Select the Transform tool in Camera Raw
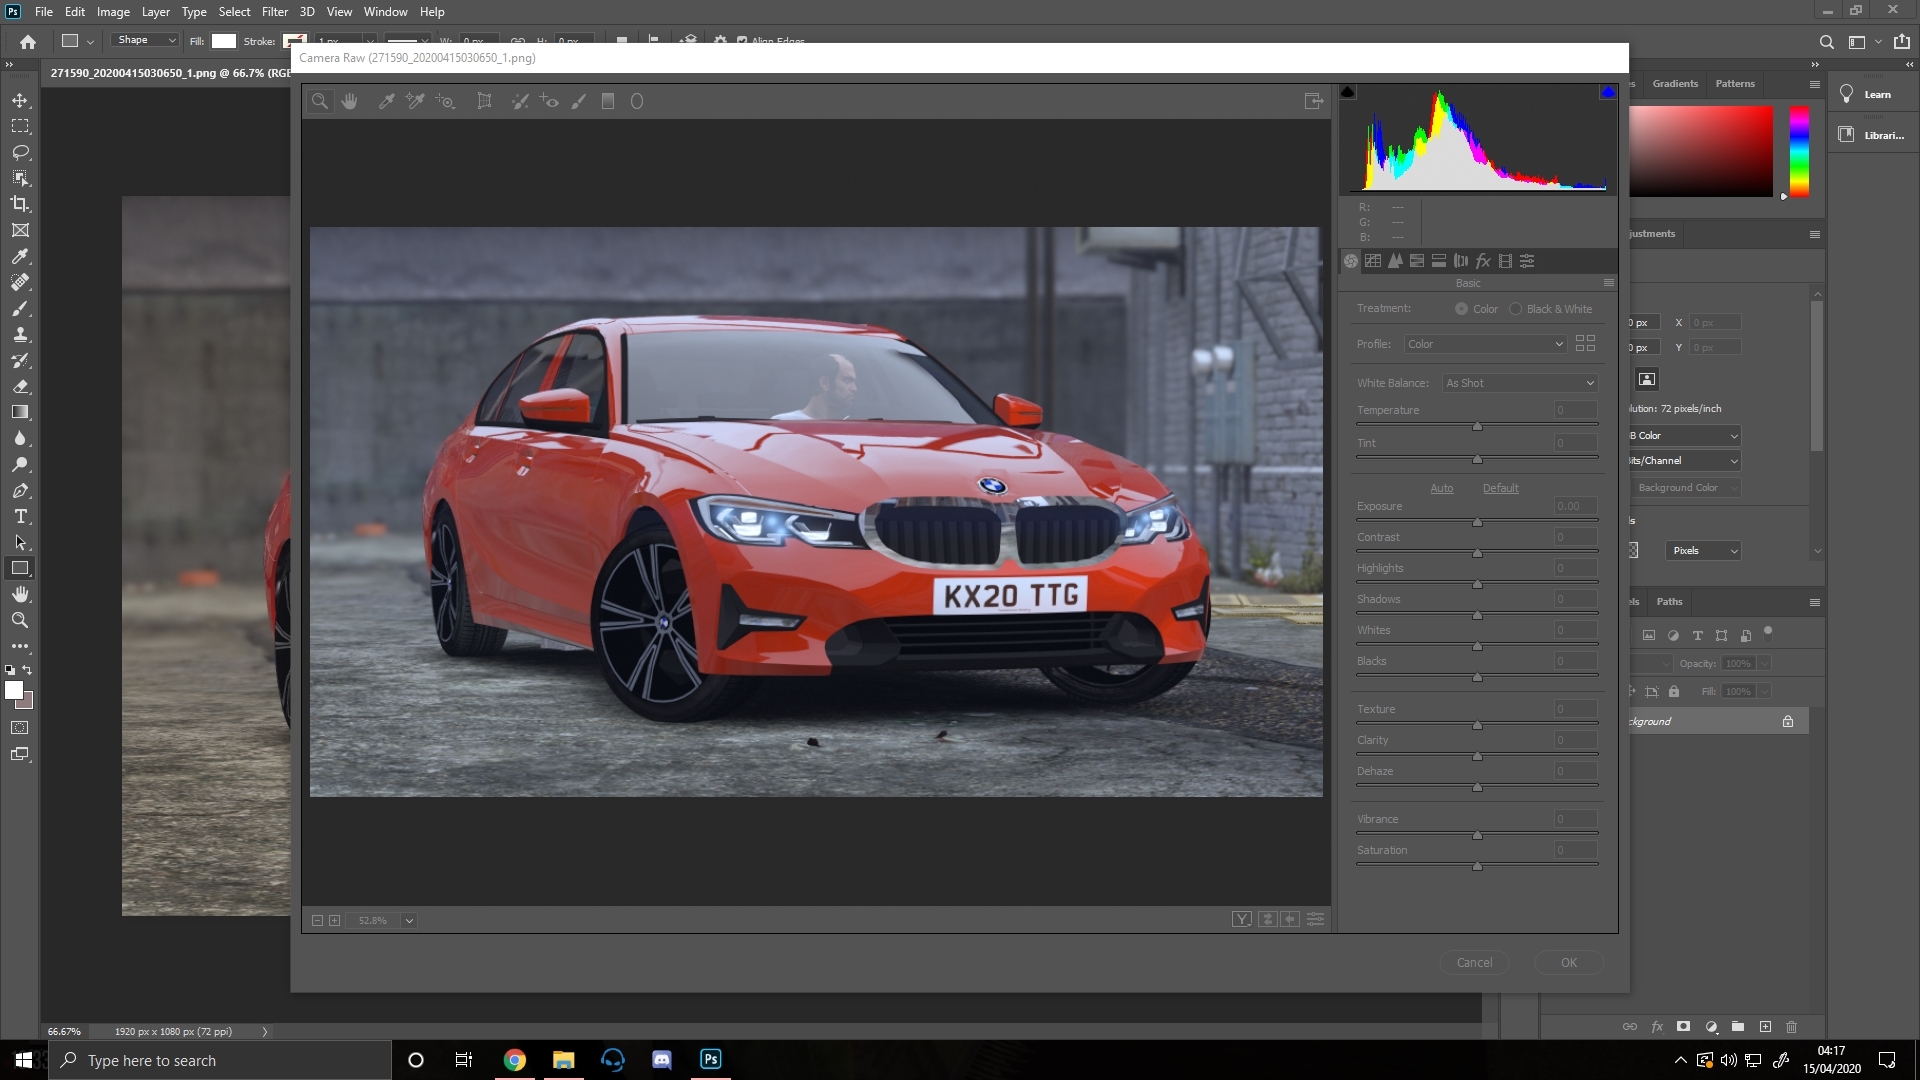Screen dimensions: 1920x1080 coord(484,101)
